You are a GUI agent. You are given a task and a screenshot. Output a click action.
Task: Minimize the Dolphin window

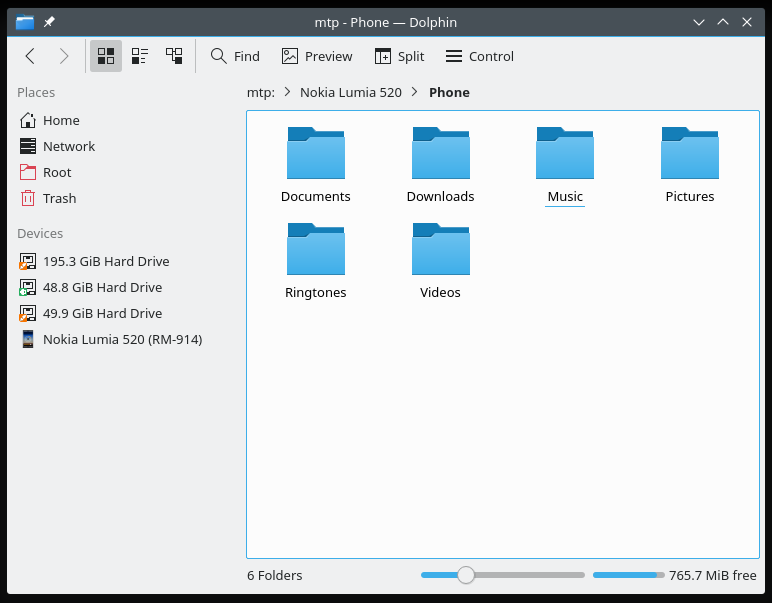pyautogui.click(x=699, y=22)
